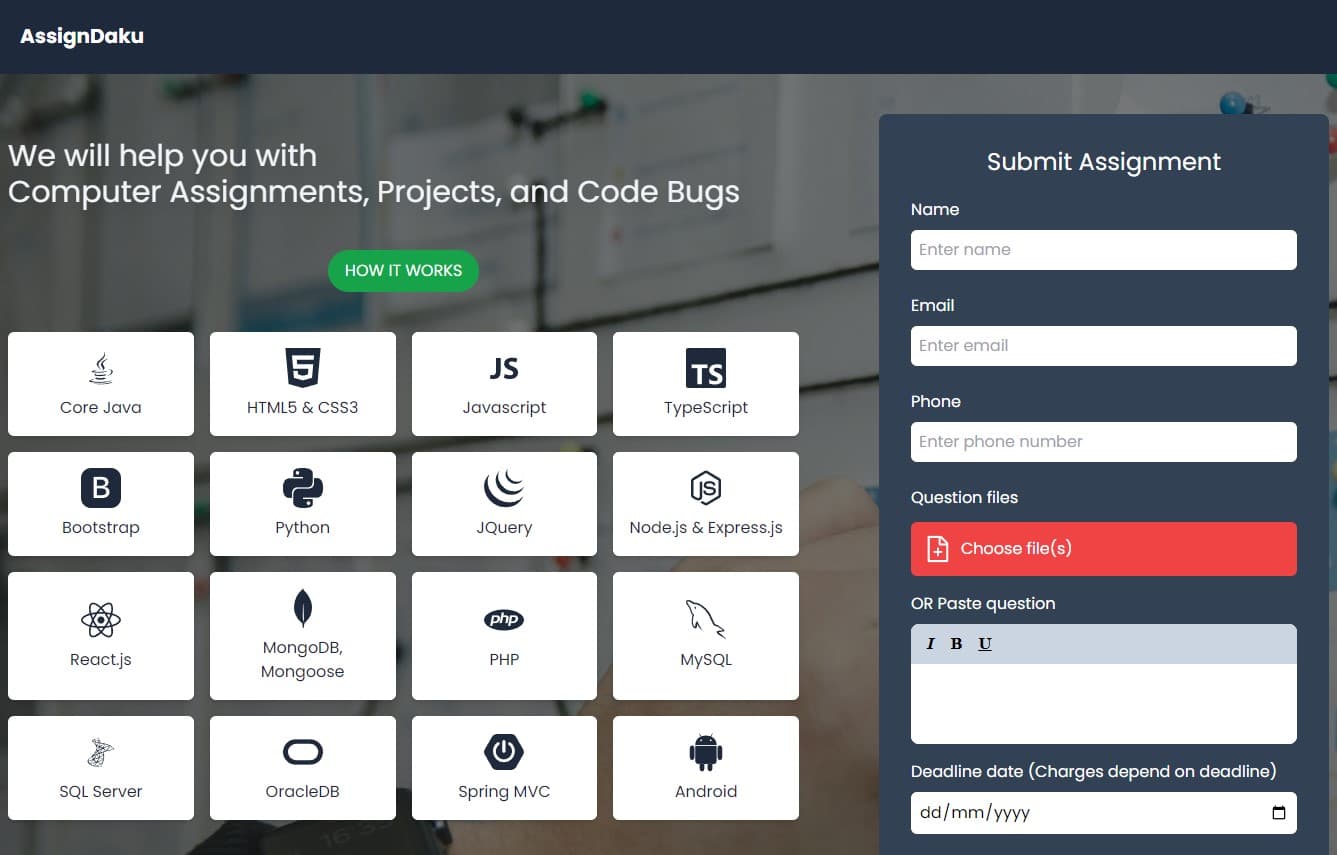Click the Python logo icon
This screenshot has height=855, width=1337.
point(302,489)
